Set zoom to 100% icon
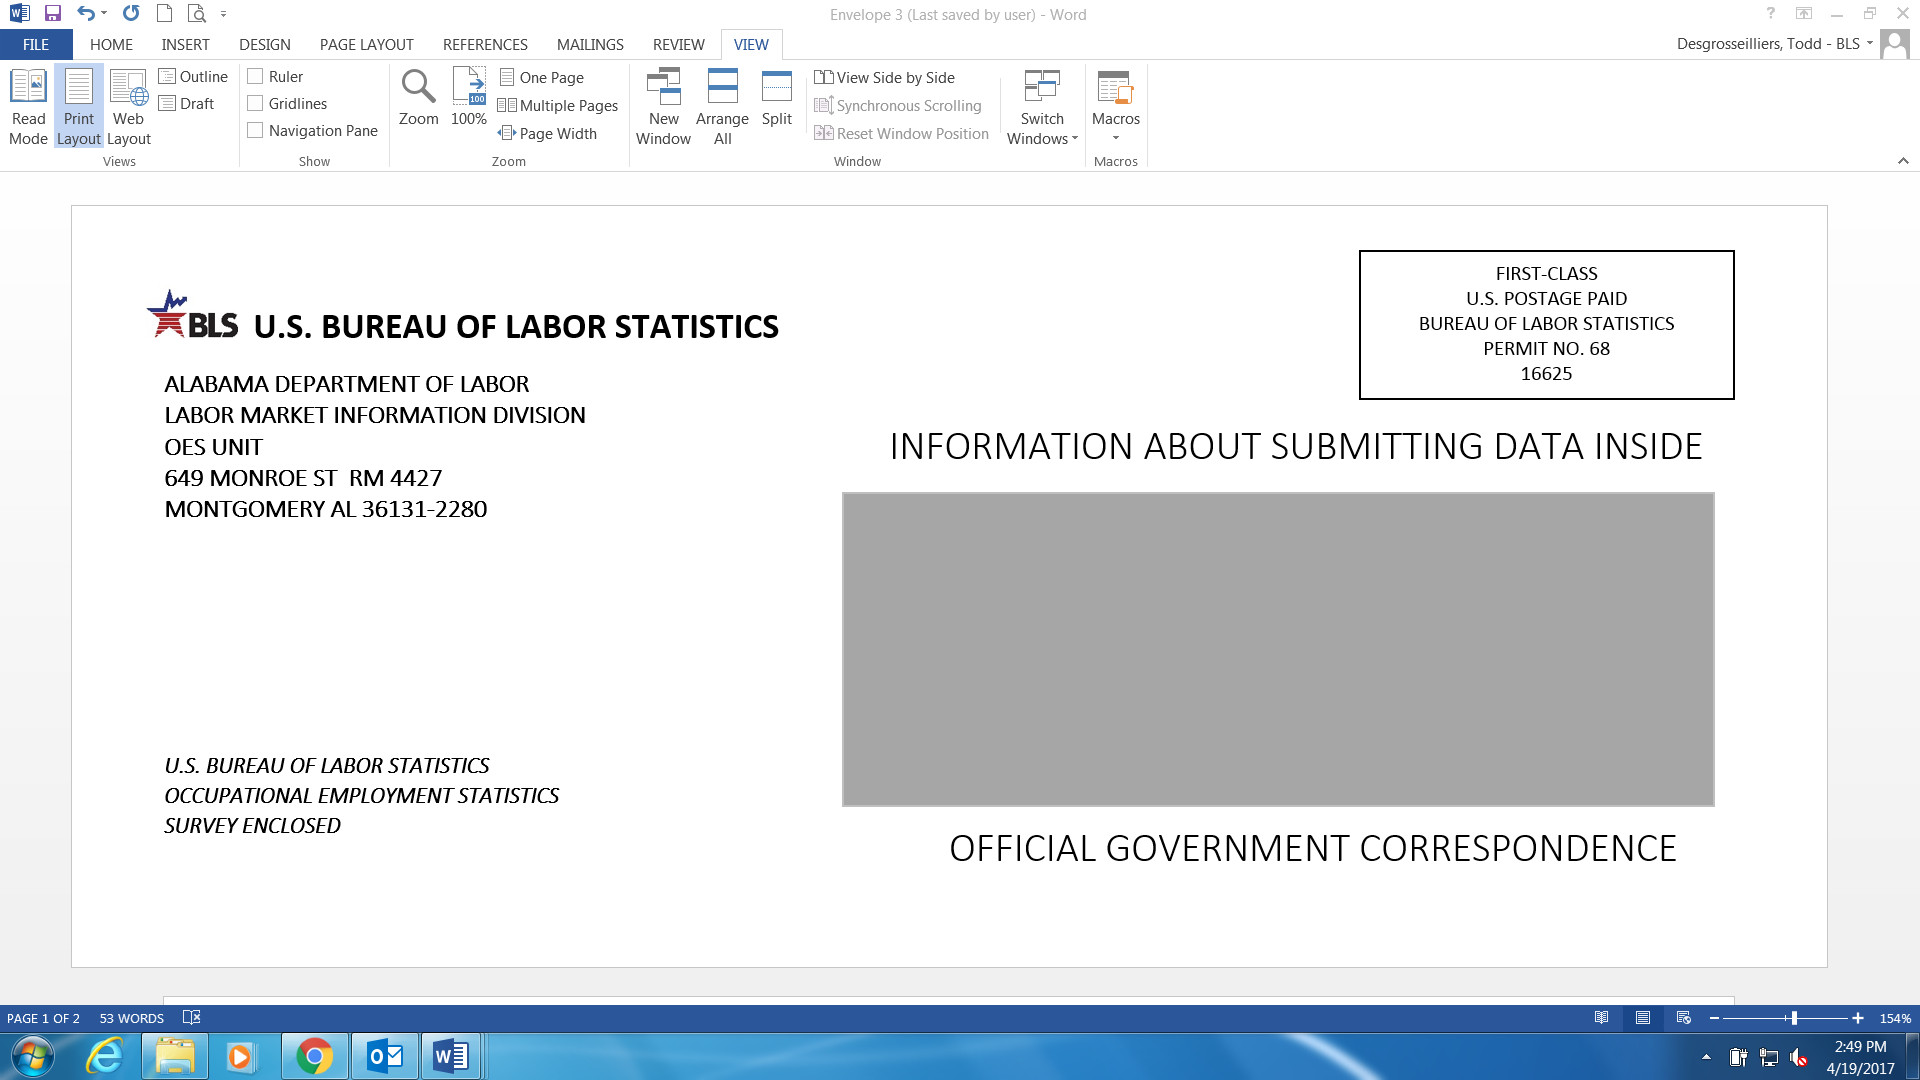The image size is (1920, 1080). pyautogui.click(x=468, y=88)
